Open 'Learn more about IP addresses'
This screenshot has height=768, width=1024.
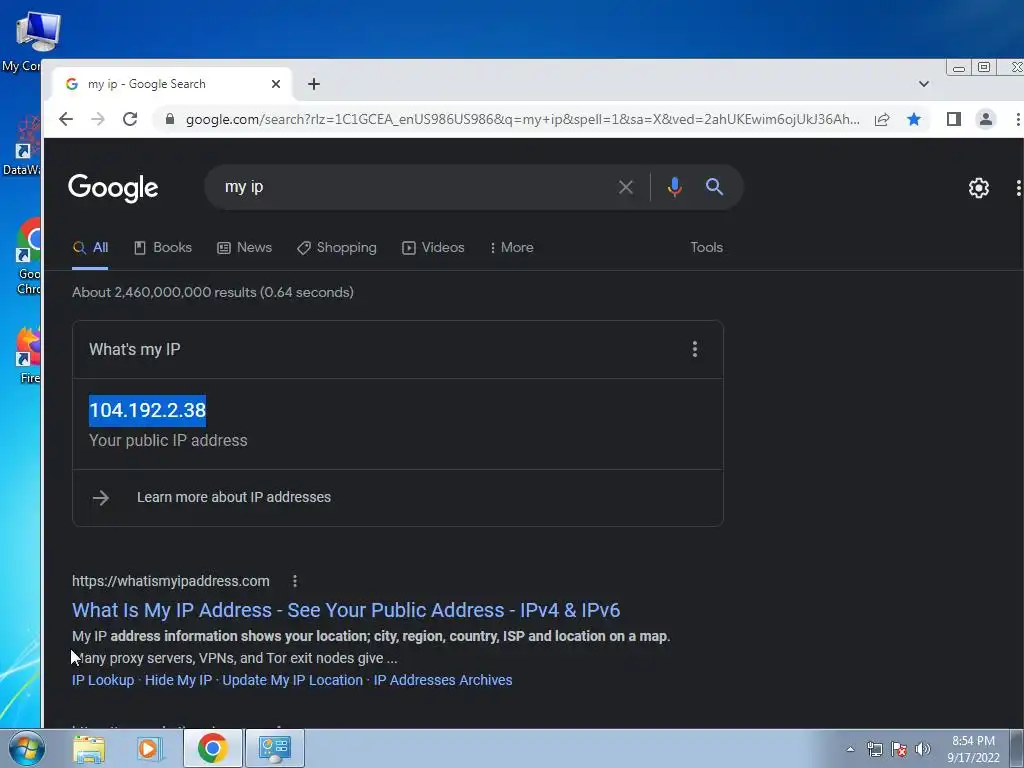pyautogui.click(x=234, y=497)
